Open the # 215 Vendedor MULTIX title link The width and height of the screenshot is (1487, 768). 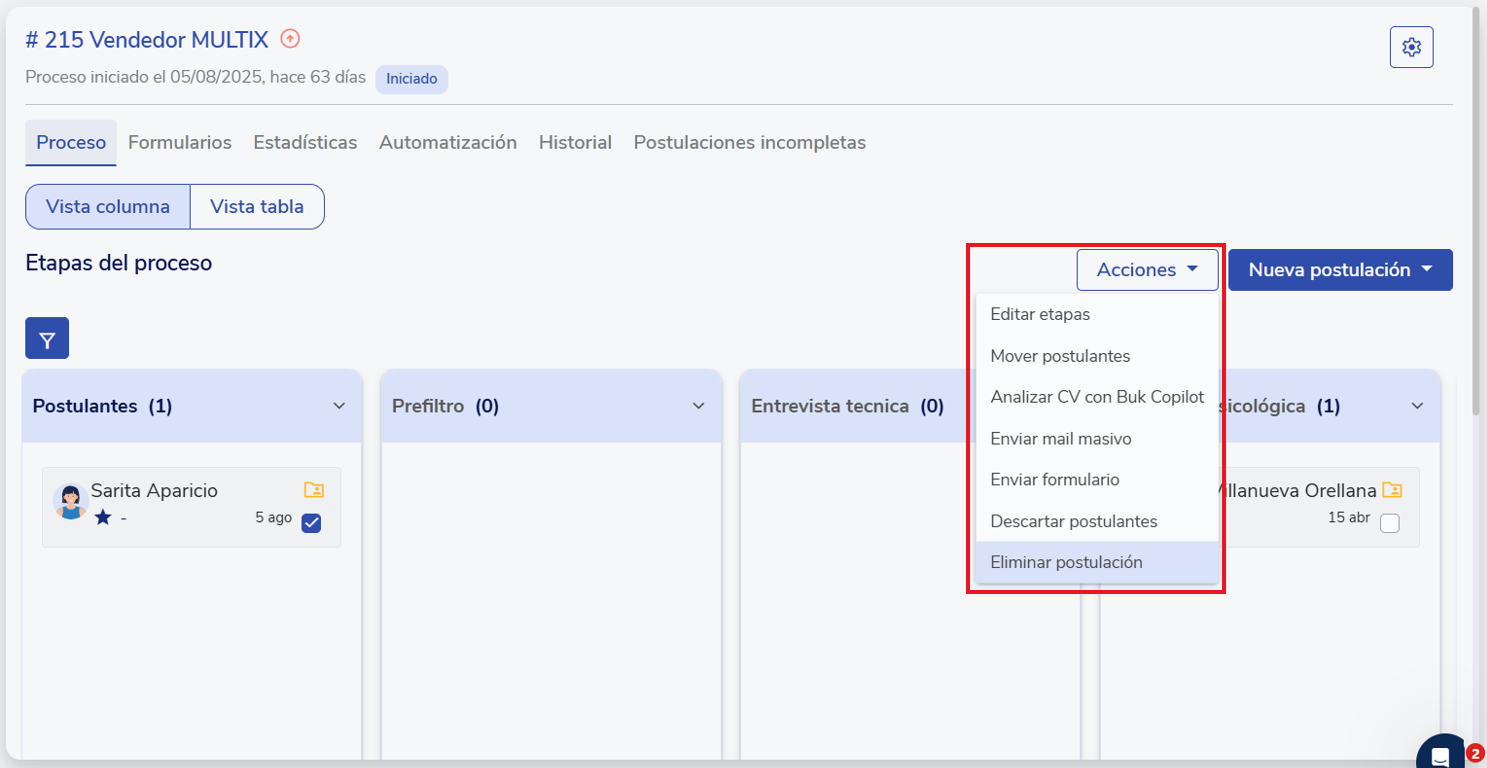[x=147, y=40]
